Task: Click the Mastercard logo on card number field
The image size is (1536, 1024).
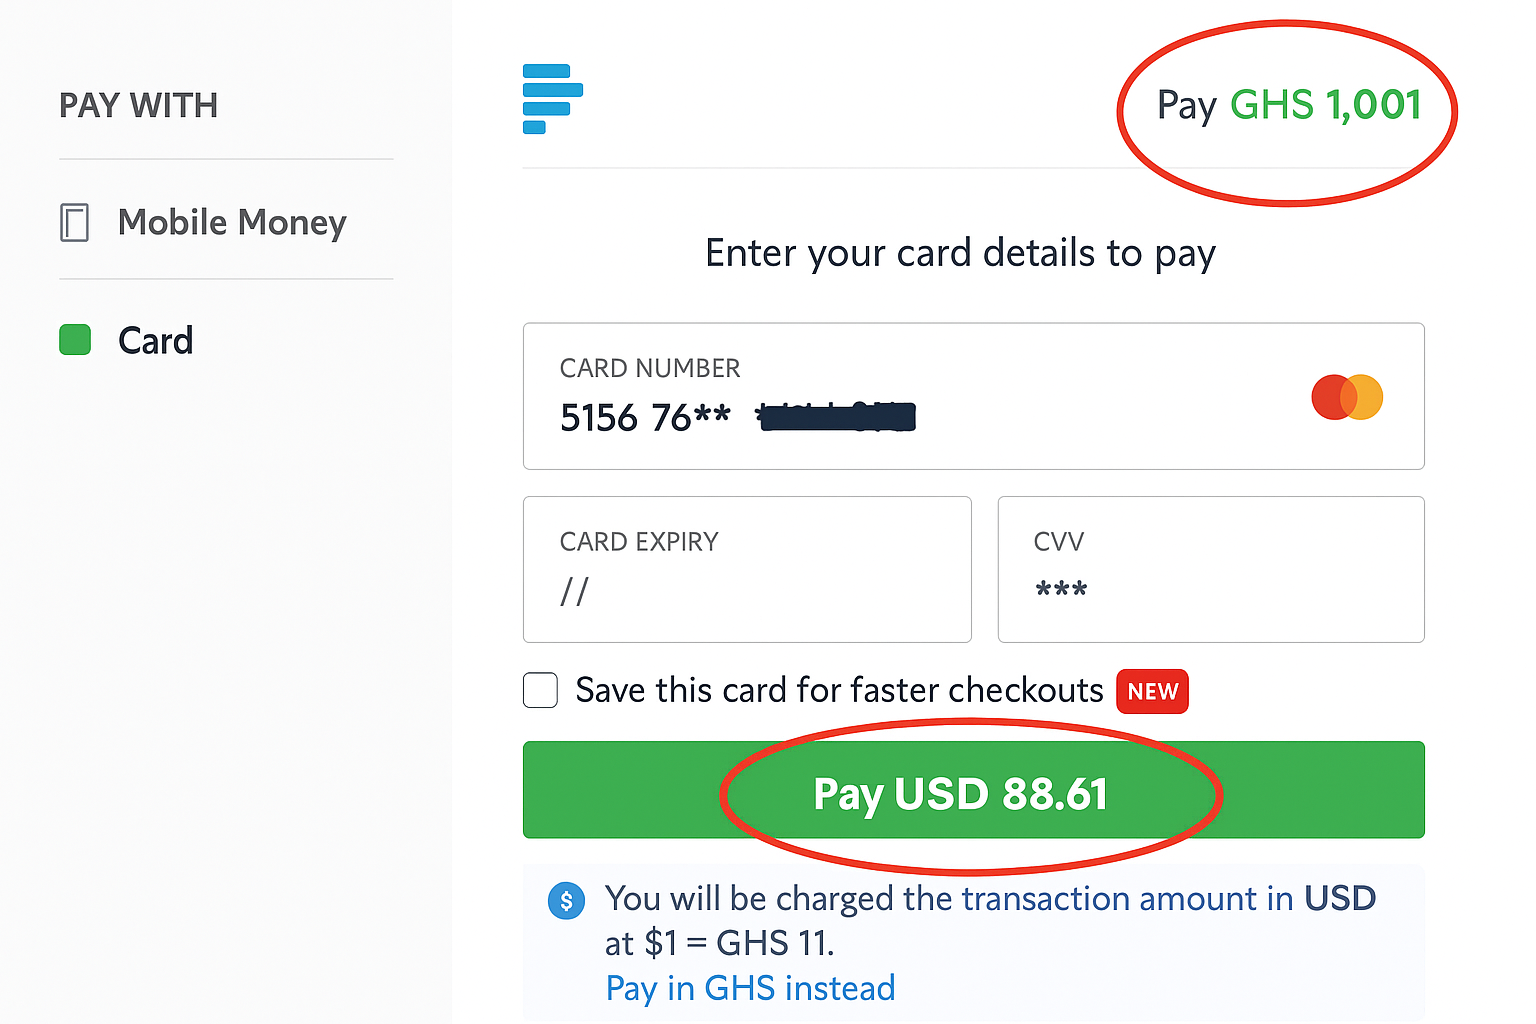Action: coord(1347,397)
